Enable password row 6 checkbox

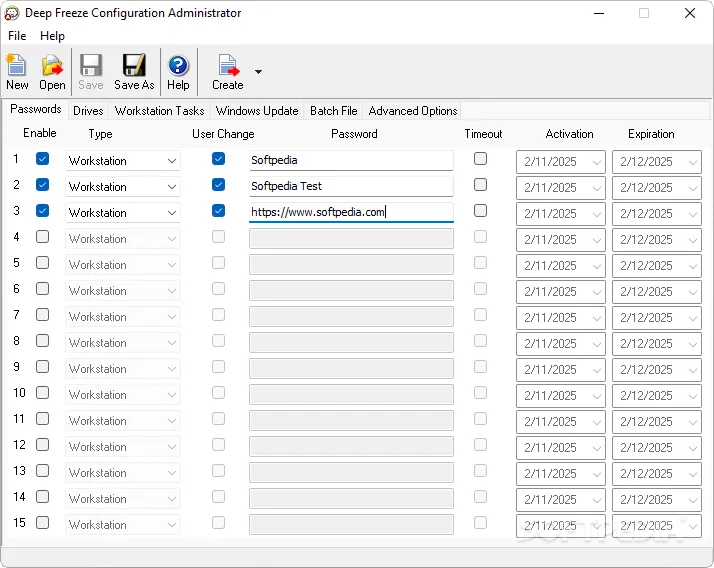click(42, 288)
